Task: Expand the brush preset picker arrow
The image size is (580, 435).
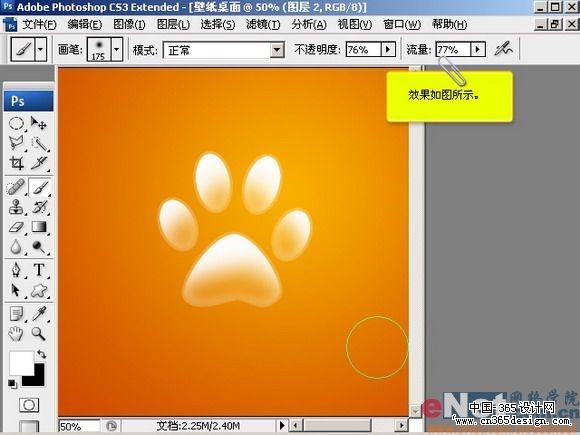Action: pyautogui.click(x=117, y=49)
